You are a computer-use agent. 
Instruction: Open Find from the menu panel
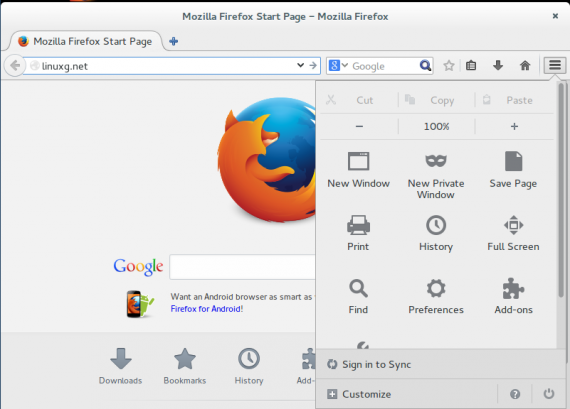(358, 296)
